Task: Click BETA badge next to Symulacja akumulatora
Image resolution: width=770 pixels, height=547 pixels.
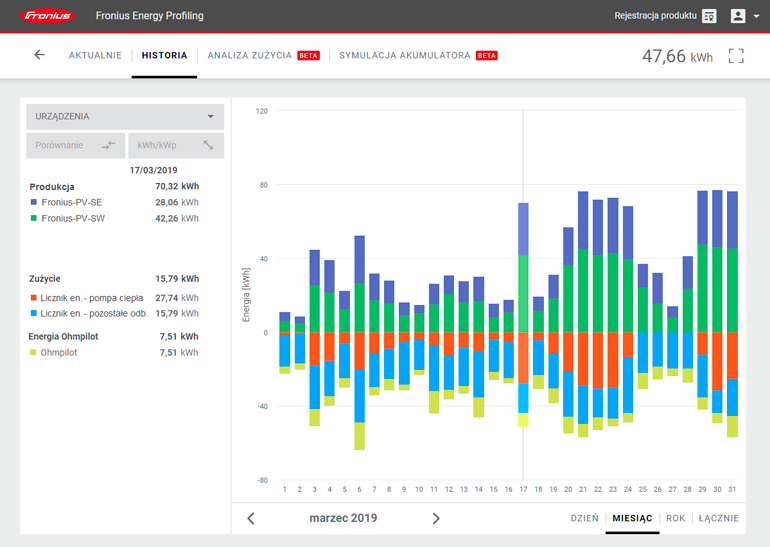Action: click(487, 55)
